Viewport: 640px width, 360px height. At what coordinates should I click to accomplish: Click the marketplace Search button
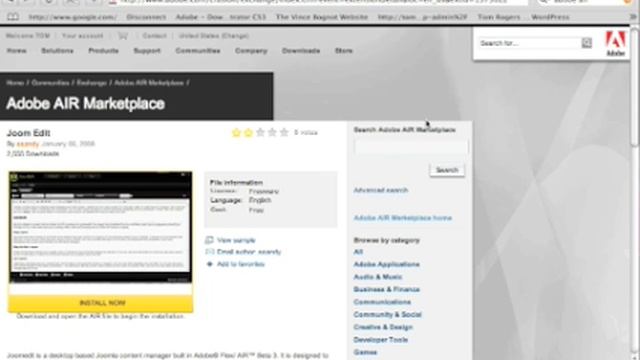coord(447,170)
